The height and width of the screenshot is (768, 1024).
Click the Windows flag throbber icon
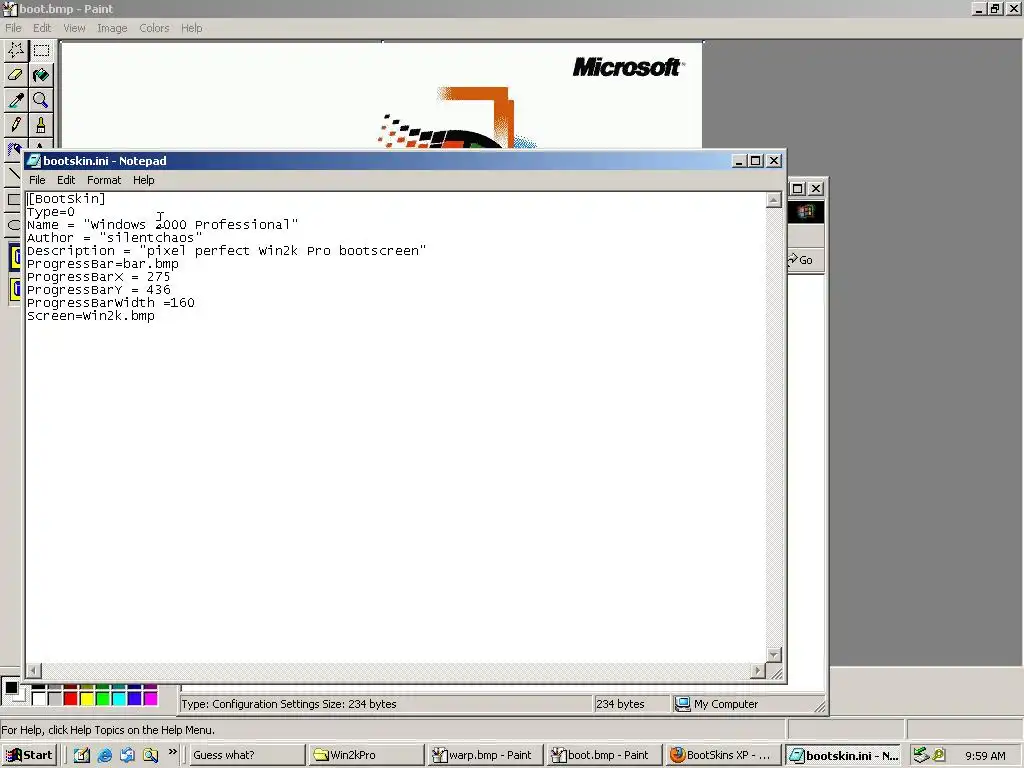click(805, 212)
